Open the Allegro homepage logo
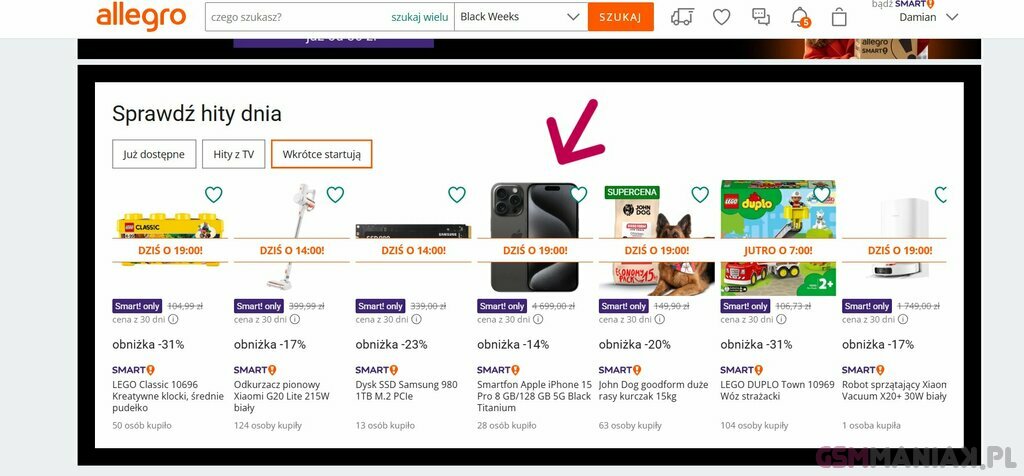Viewport: 1024px width, 476px height. point(141,16)
